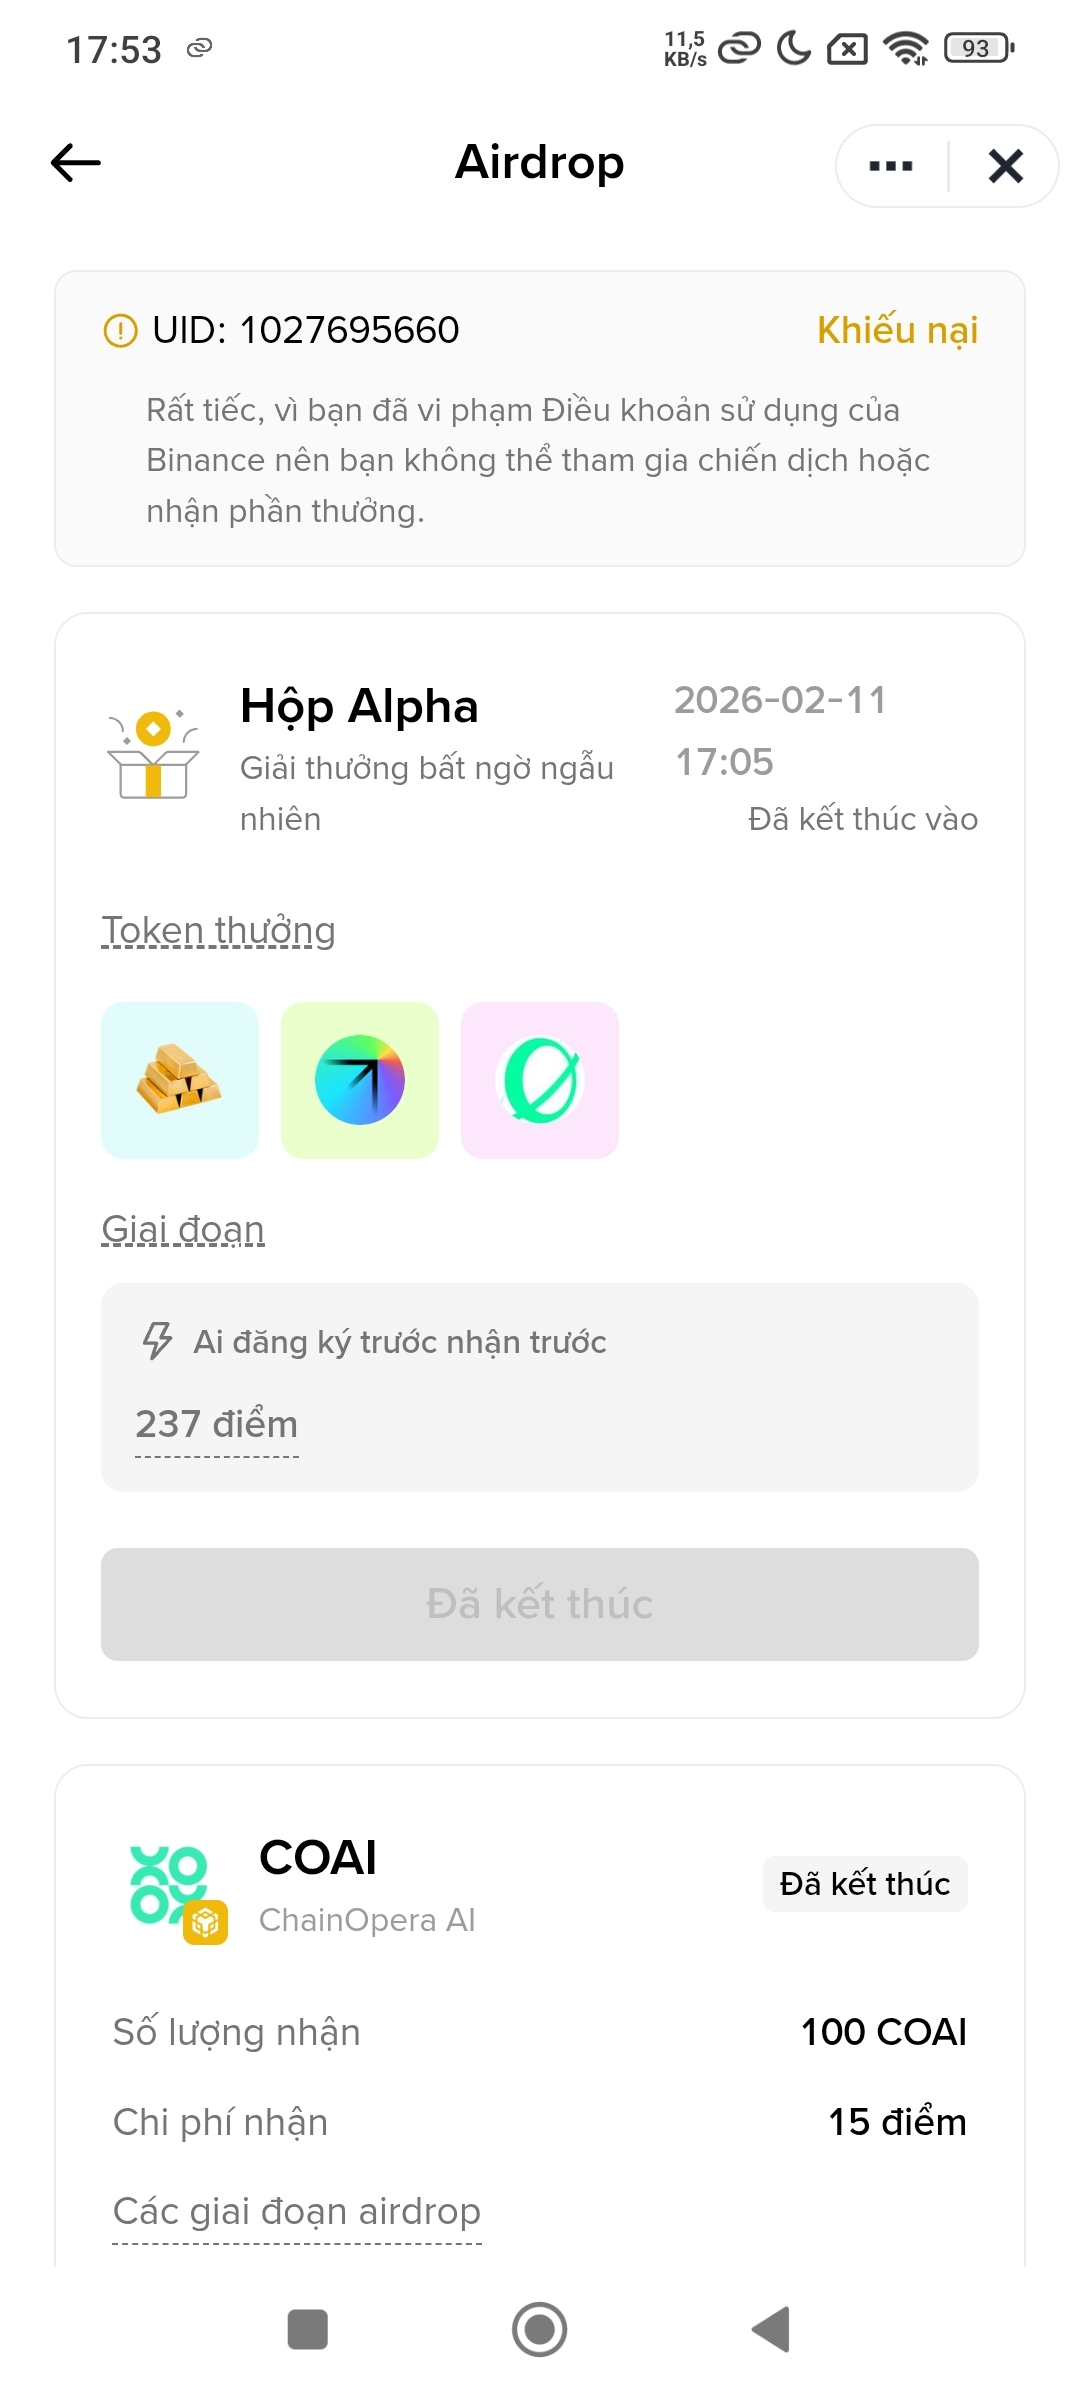Select the gold bars reward token
The image size is (1080, 2400).
pos(180,1080)
